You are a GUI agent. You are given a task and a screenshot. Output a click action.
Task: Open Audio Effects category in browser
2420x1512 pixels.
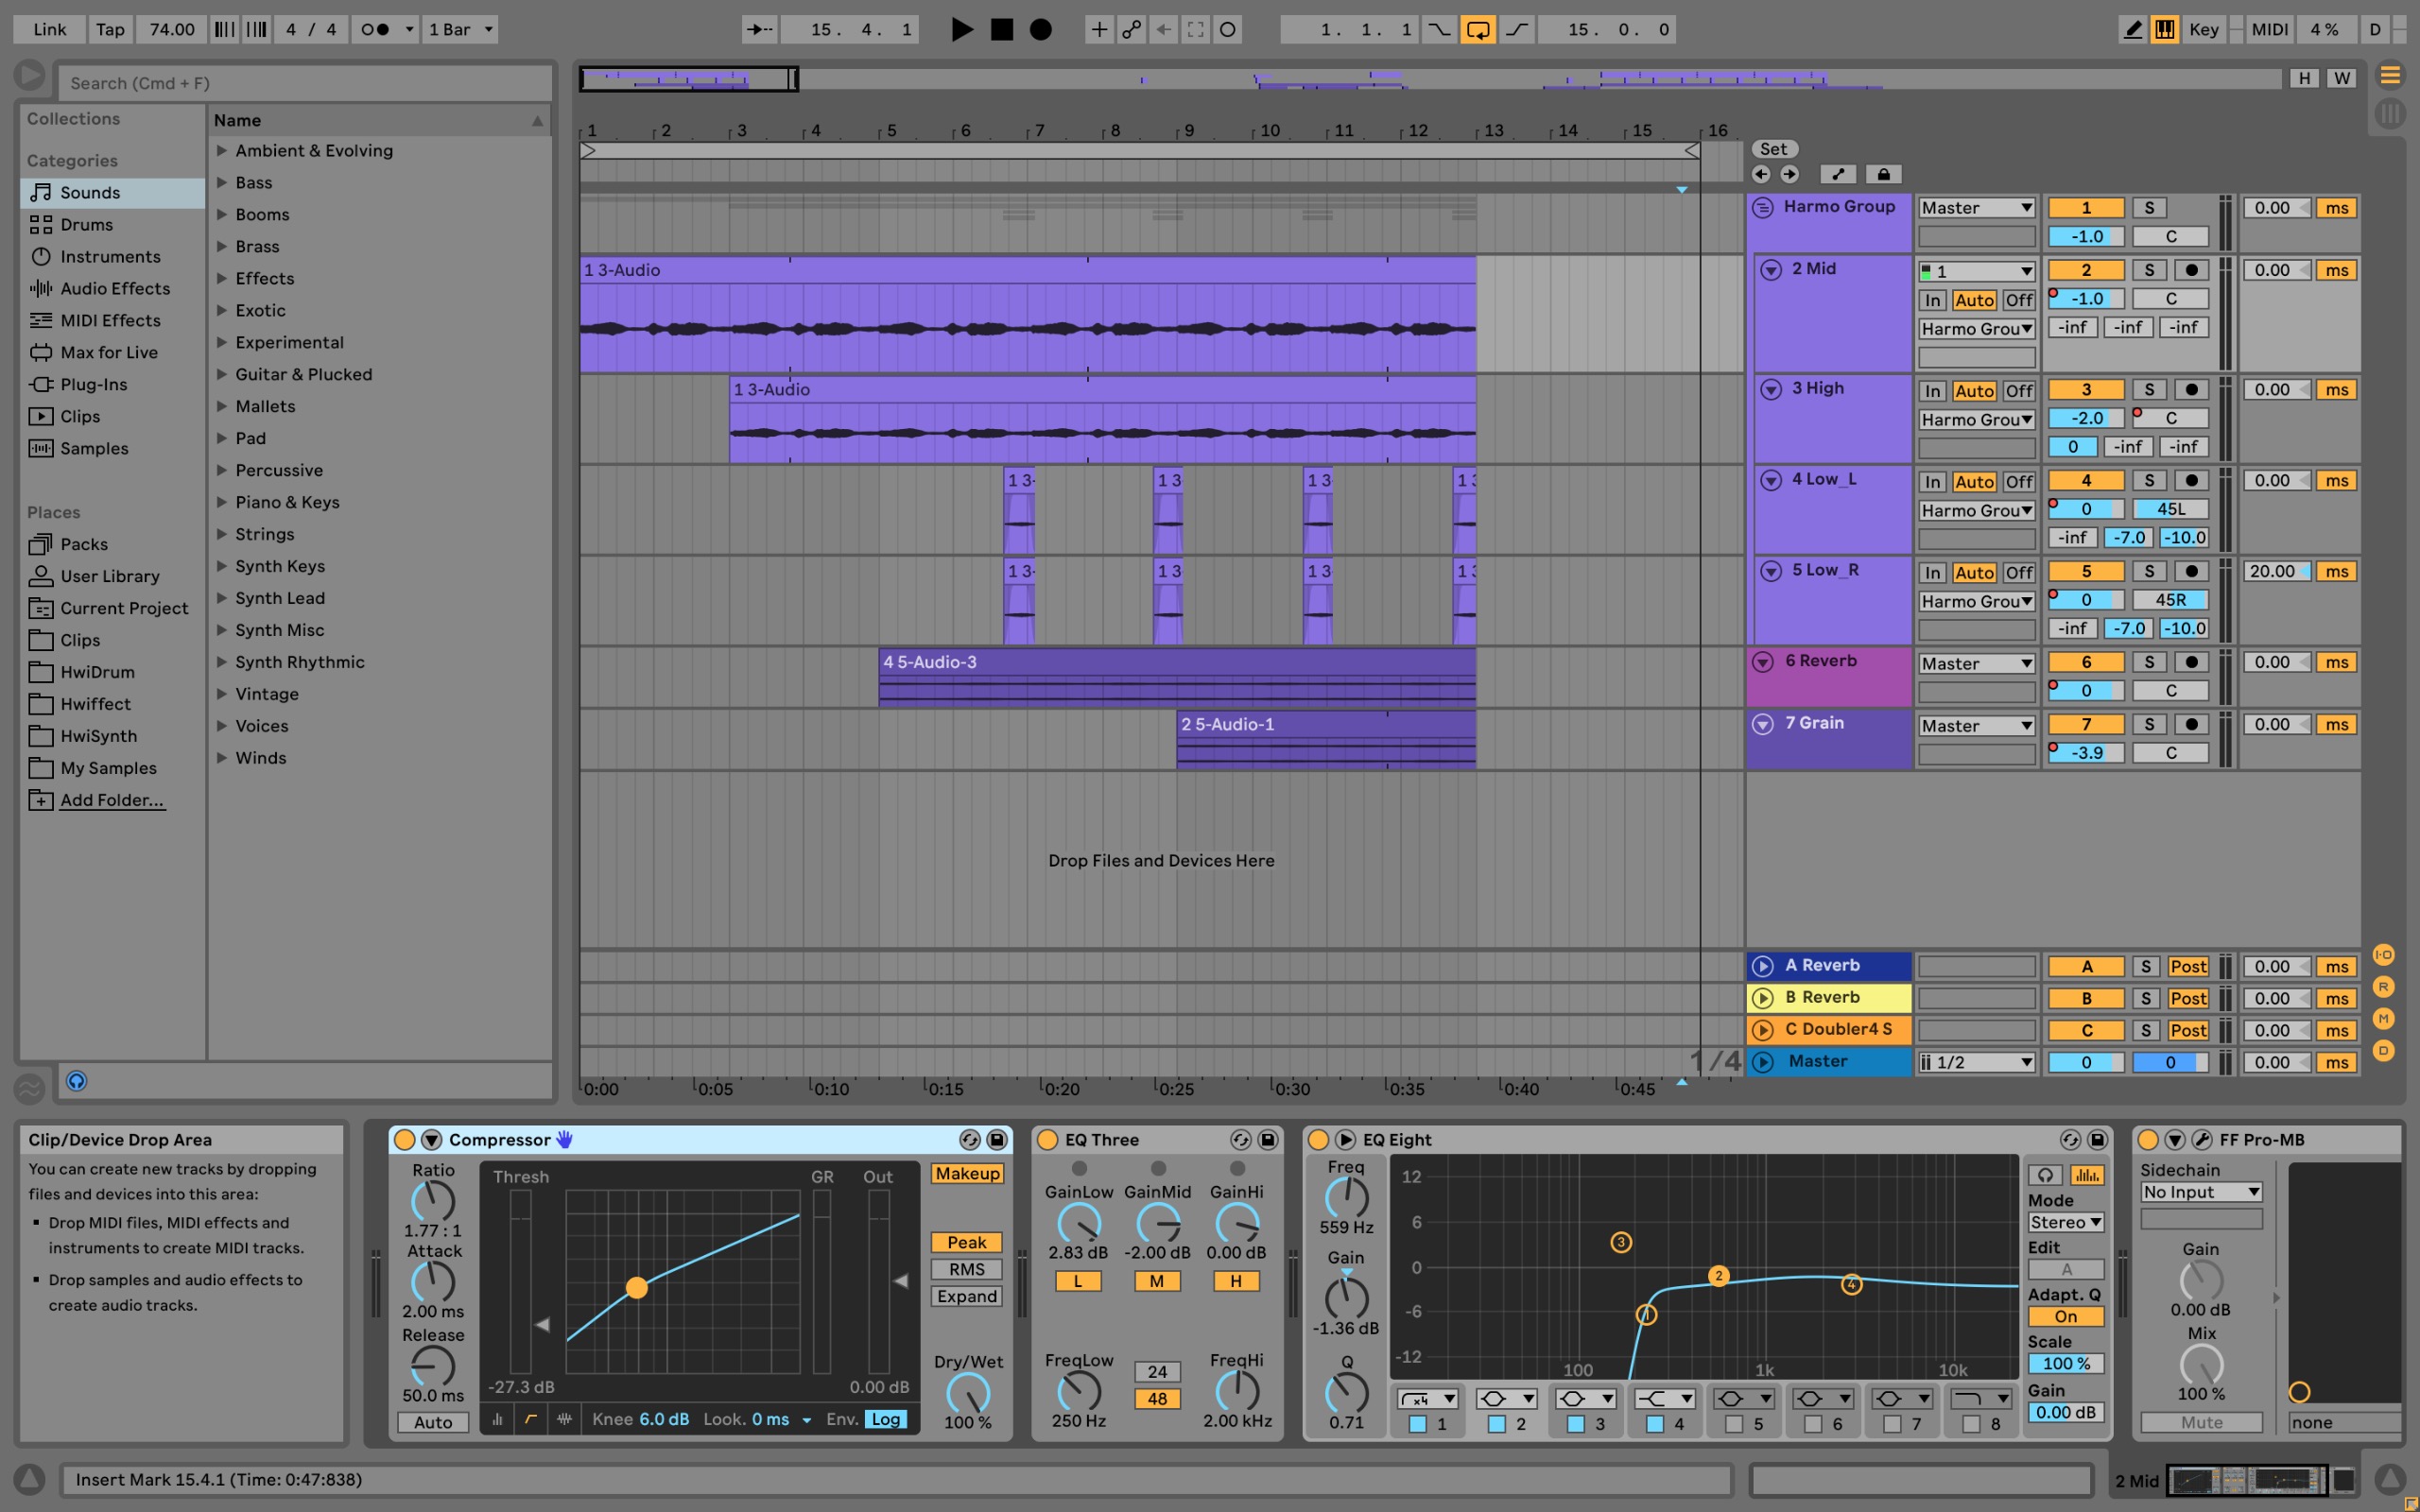click(115, 288)
